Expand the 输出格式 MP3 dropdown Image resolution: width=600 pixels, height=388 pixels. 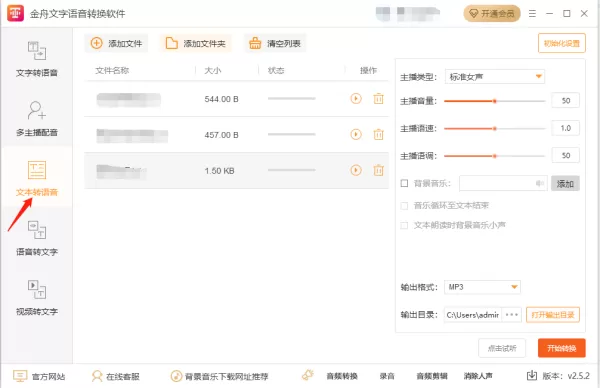(482, 287)
